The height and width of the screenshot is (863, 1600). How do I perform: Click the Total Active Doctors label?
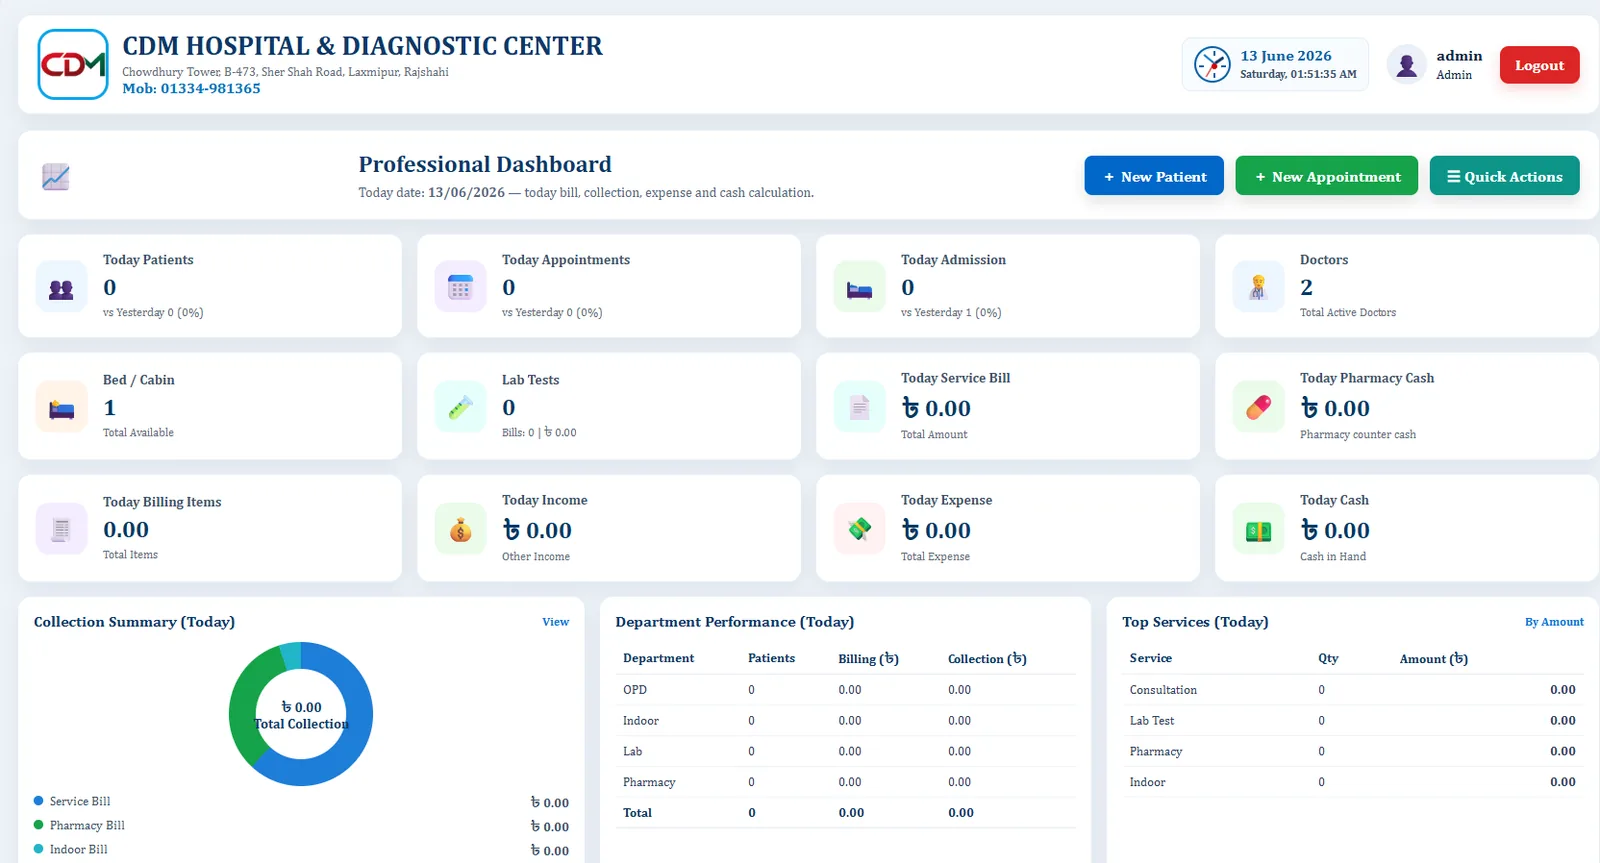click(1348, 313)
